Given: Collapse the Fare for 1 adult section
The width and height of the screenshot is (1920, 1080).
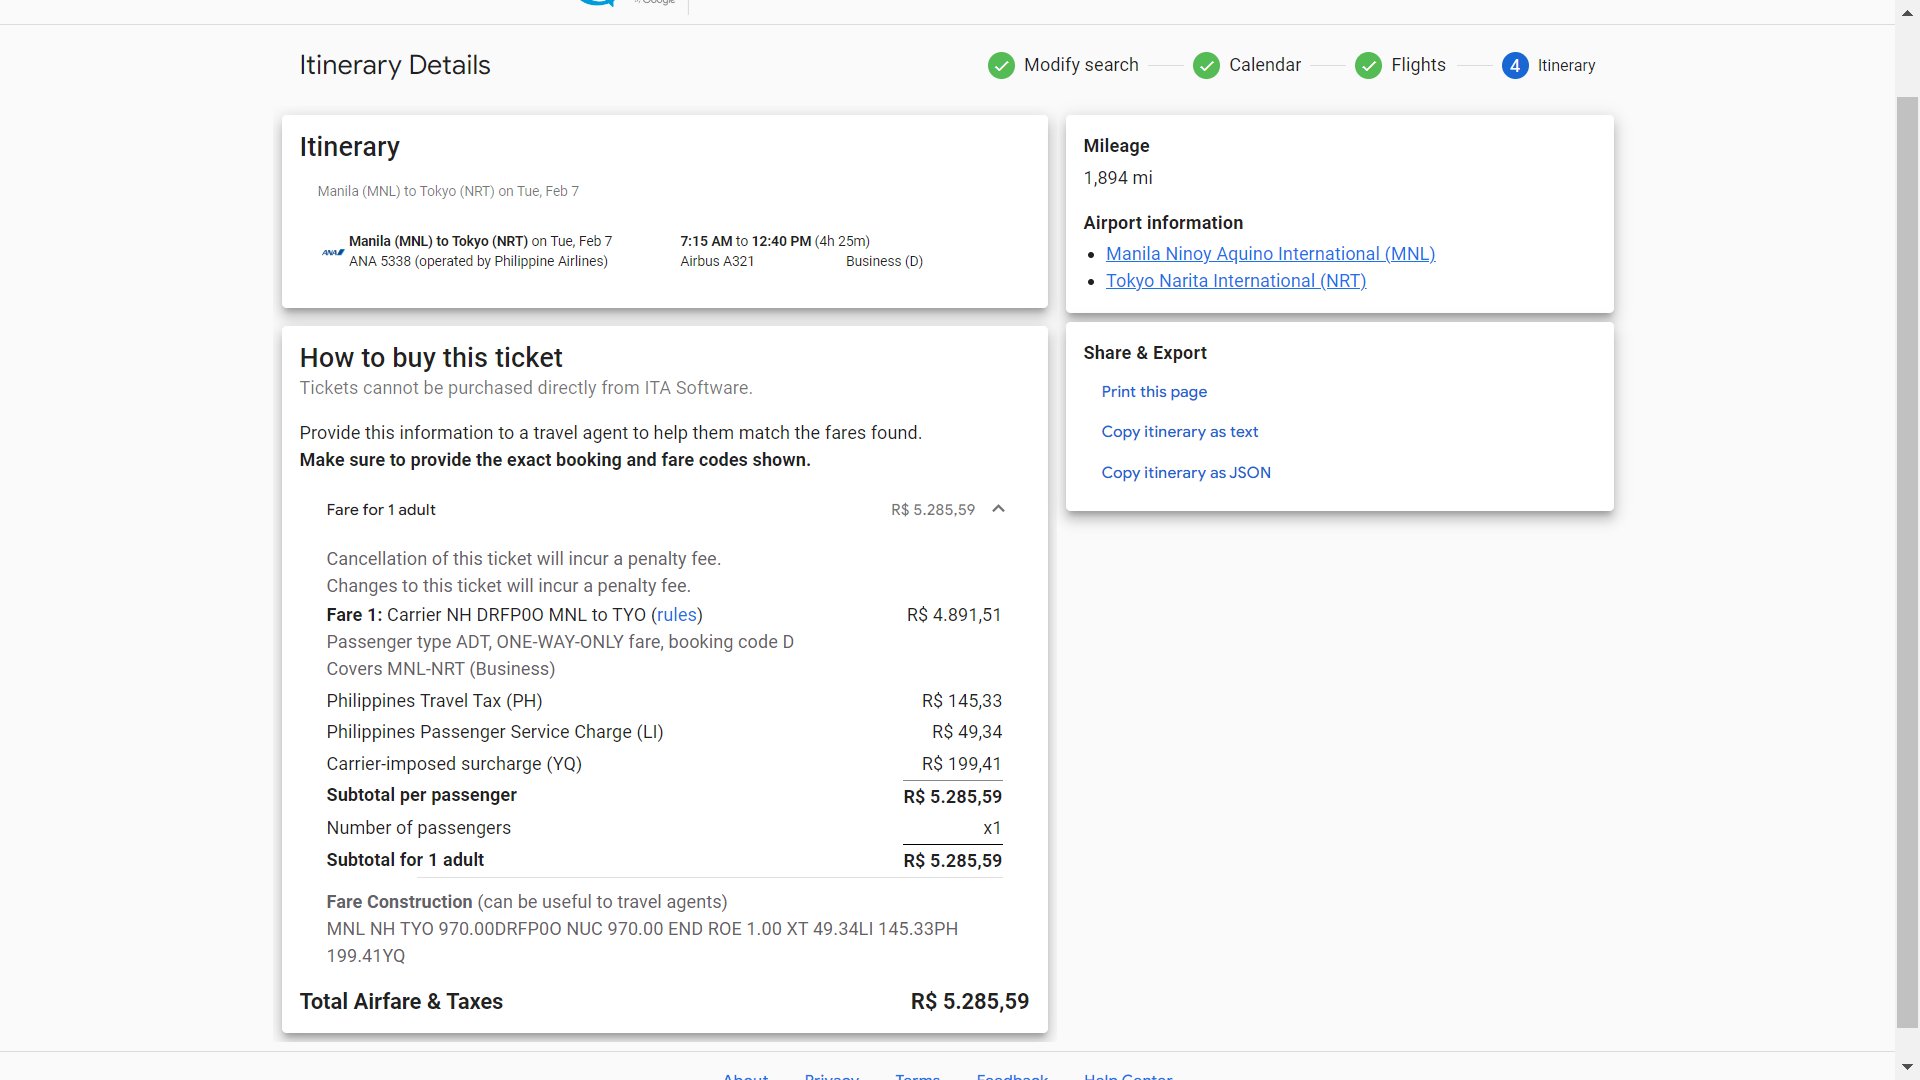Looking at the screenshot, I should (x=998, y=509).
